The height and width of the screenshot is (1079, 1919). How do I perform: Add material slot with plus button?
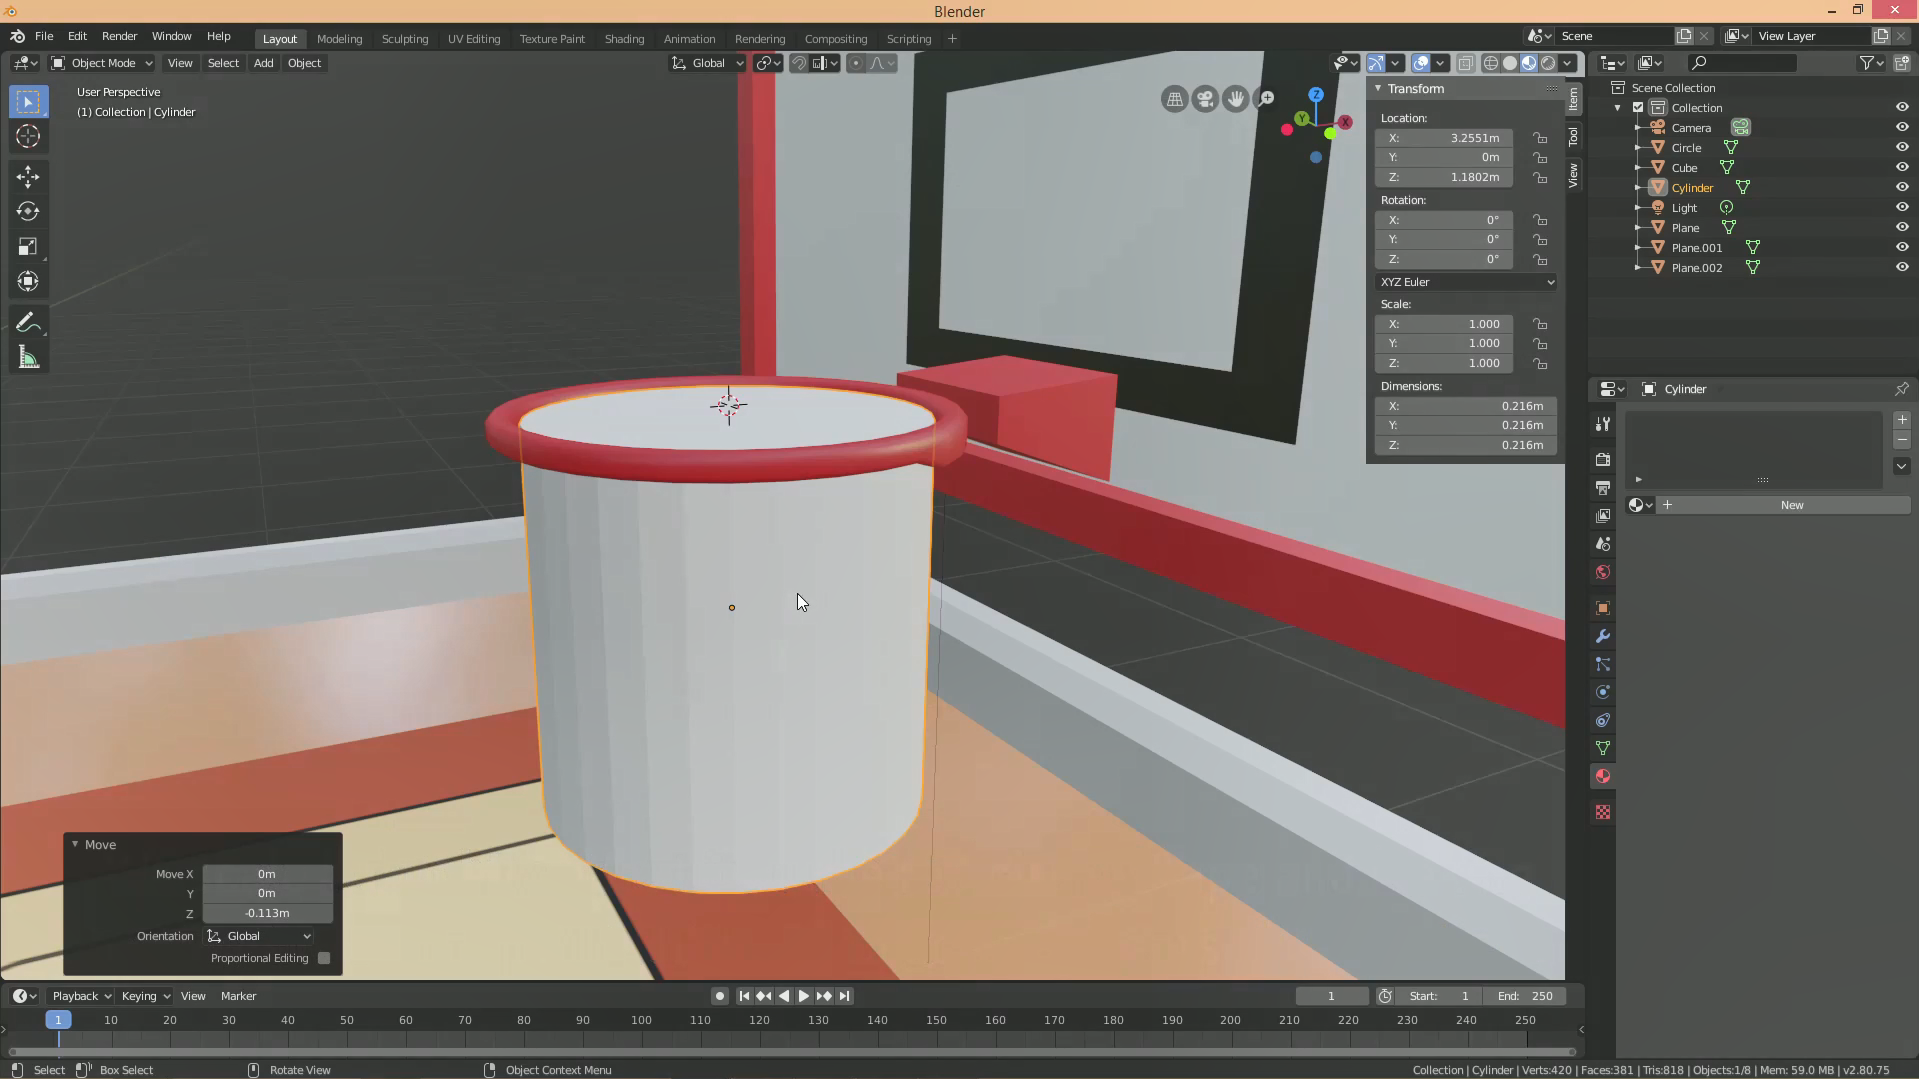[x=1902, y=420]
